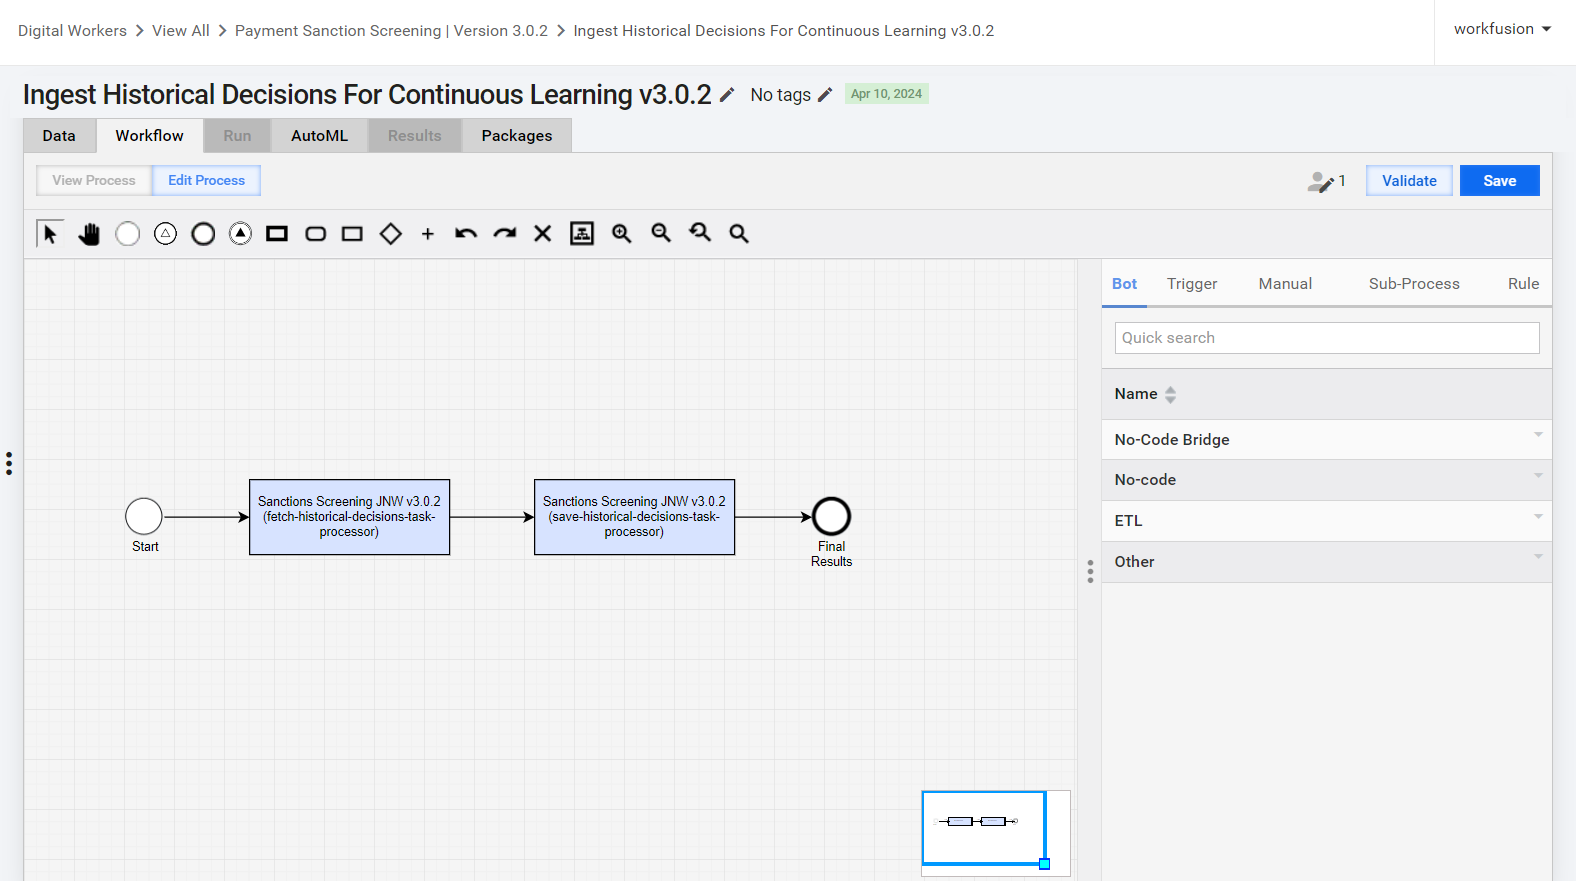The width and height of the screenshot is (1576, 881).
Task: Click the plus icon in the toolbar
Action: pyautogui.click(x=428, y=233)
